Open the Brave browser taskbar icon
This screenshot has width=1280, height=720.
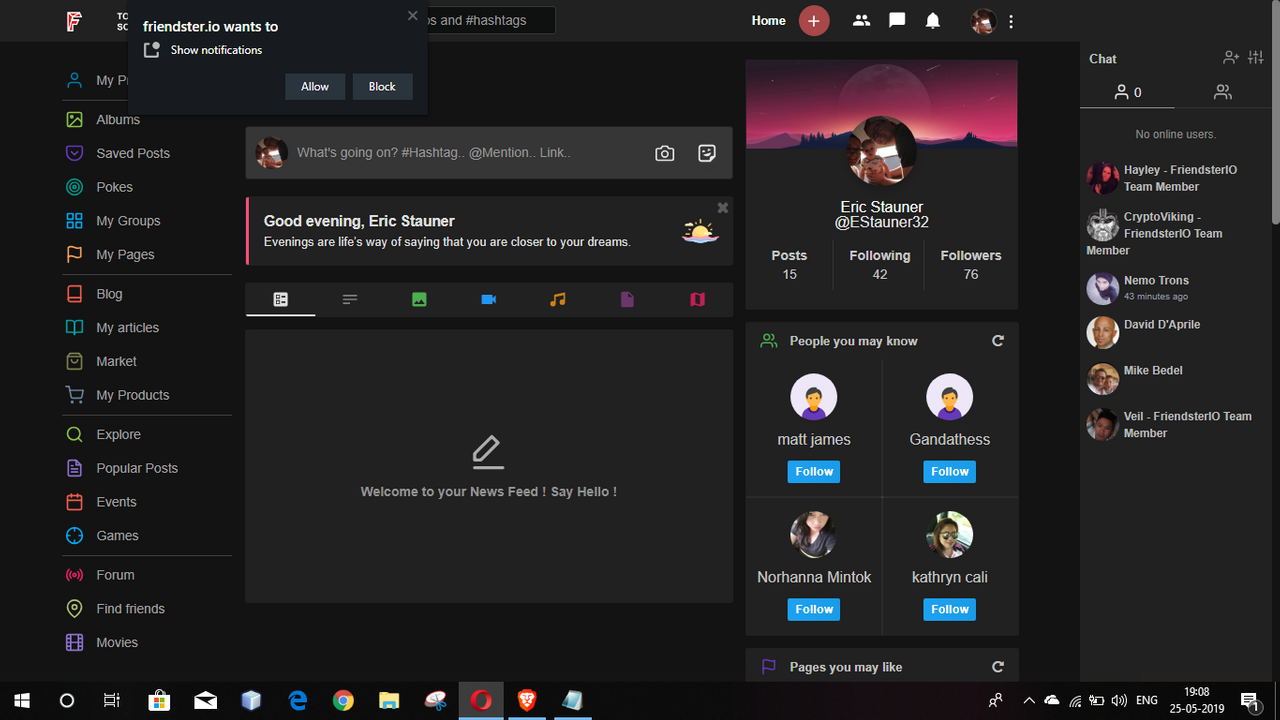(527, 700)
